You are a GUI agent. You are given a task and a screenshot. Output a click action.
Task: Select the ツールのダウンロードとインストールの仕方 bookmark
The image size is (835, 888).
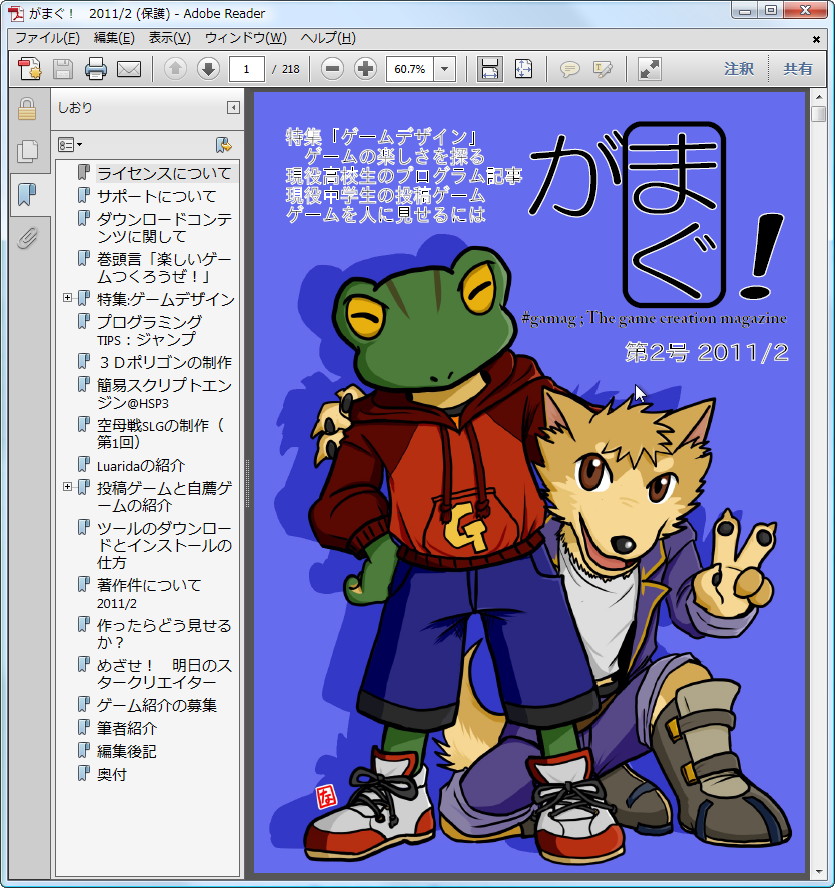point(164,545)
